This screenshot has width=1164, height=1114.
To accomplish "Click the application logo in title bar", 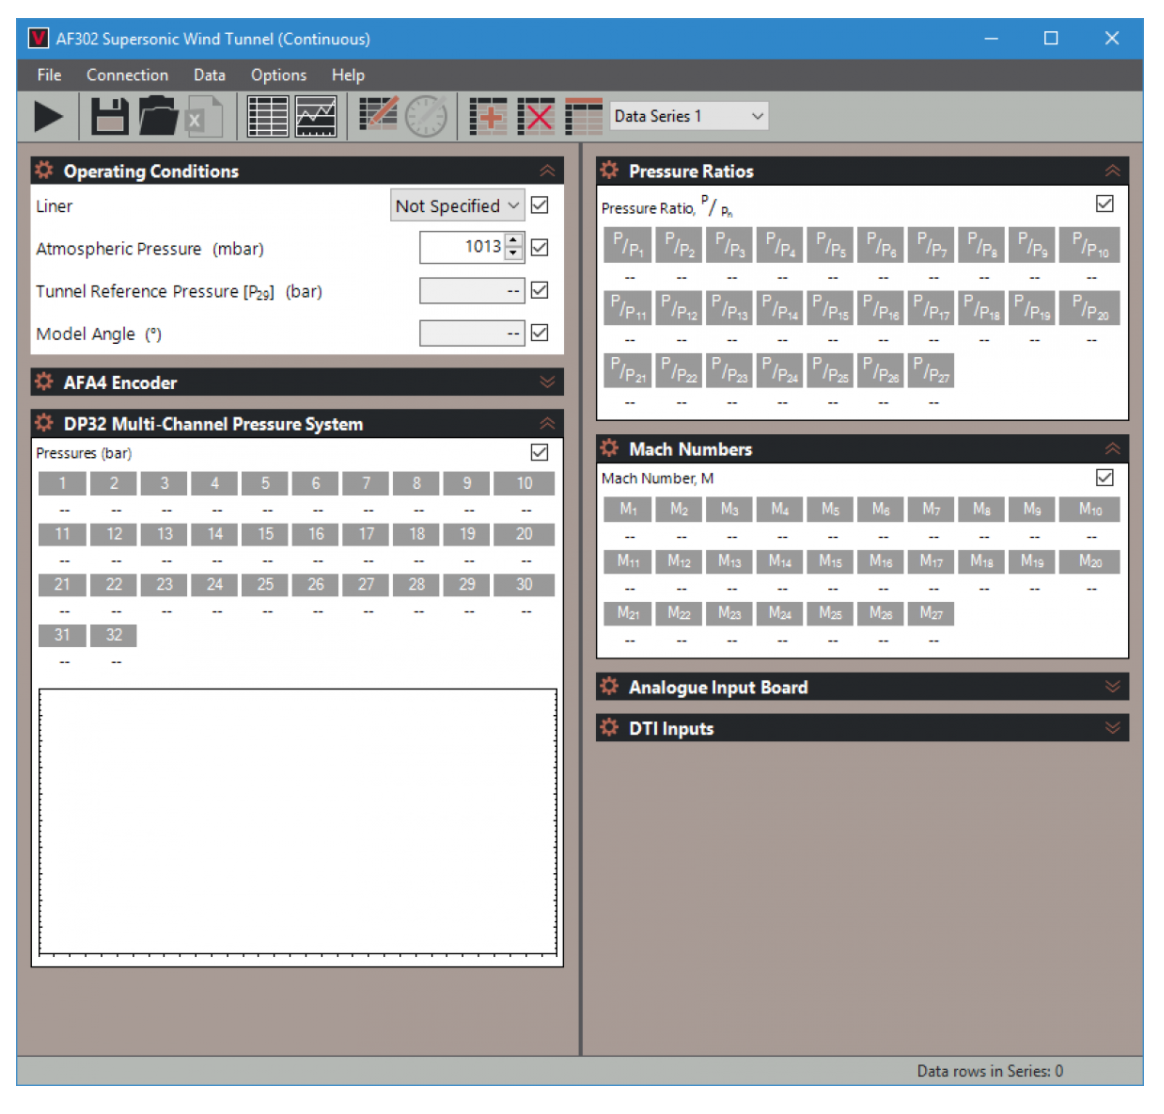I will pos(39,38).
